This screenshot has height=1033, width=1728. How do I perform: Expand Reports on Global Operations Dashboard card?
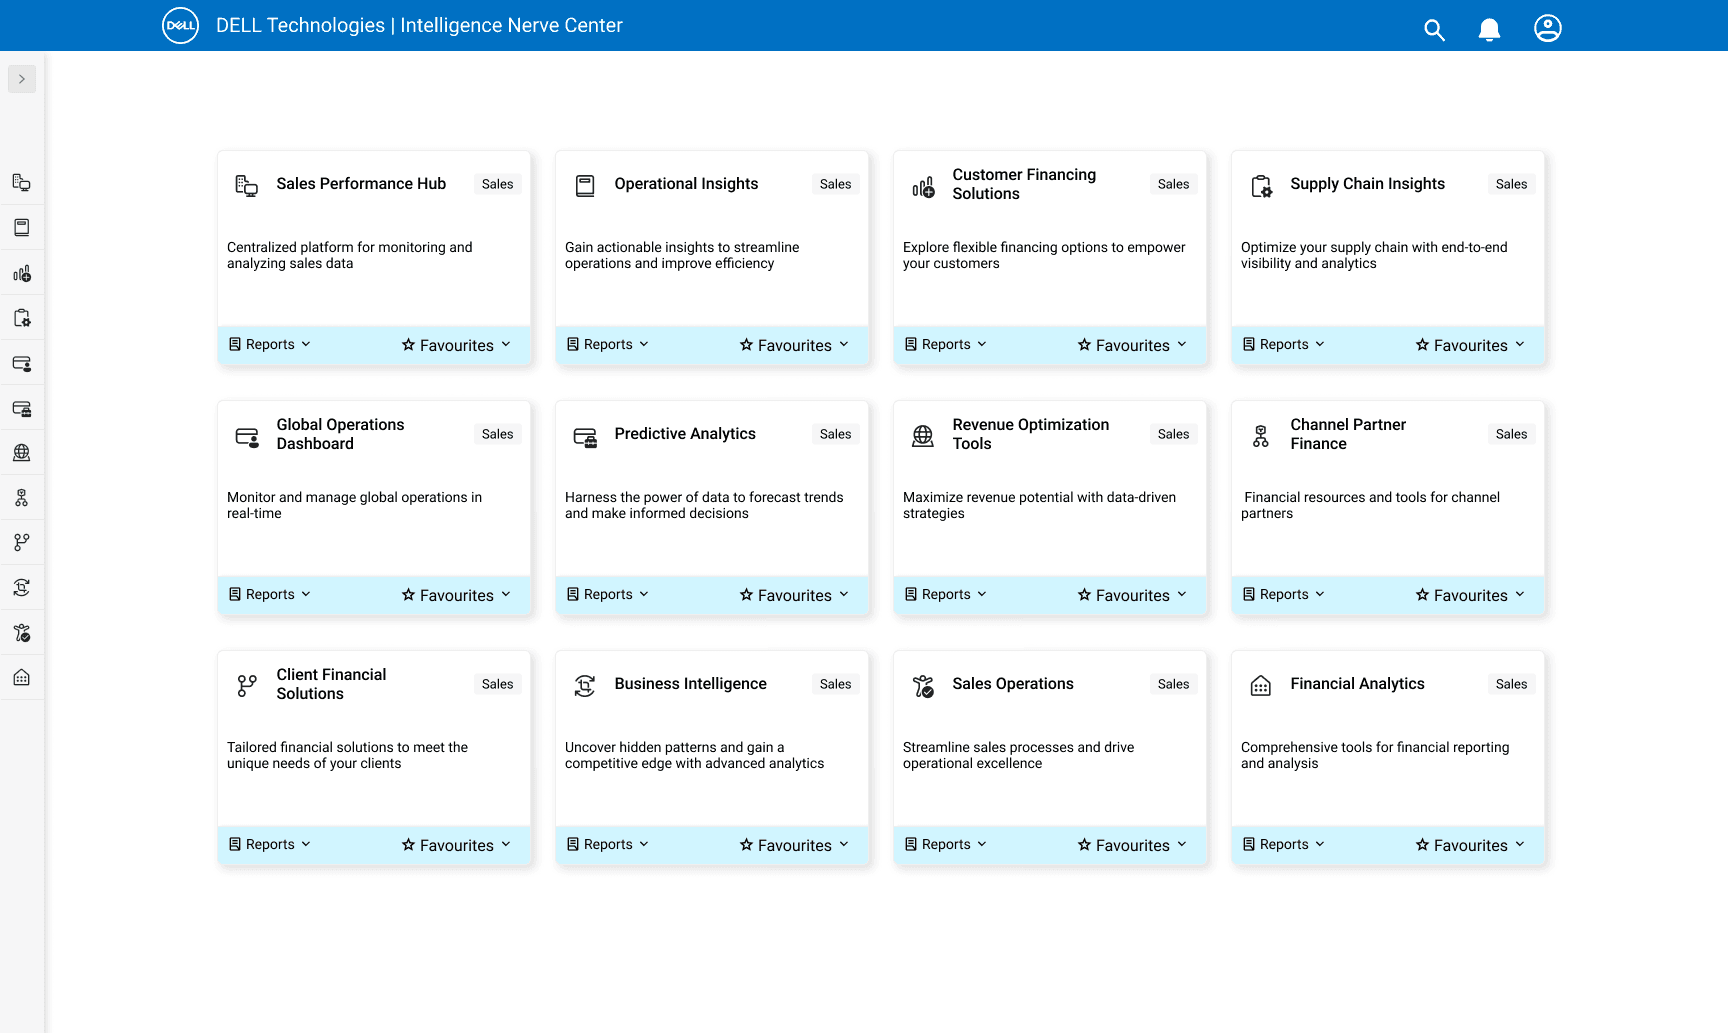pyautogui.click(x=270, y=594)
